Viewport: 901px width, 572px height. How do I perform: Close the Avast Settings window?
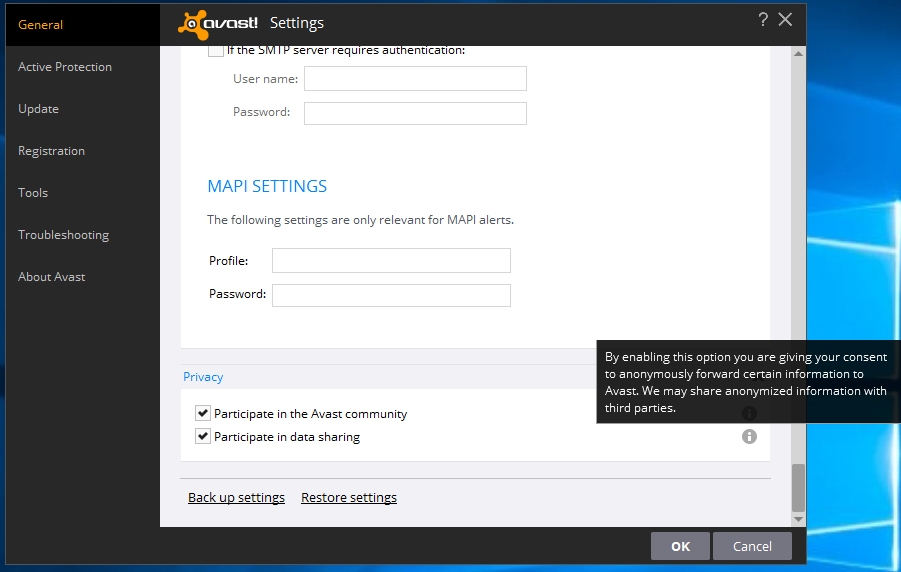[x=785, y=20]
